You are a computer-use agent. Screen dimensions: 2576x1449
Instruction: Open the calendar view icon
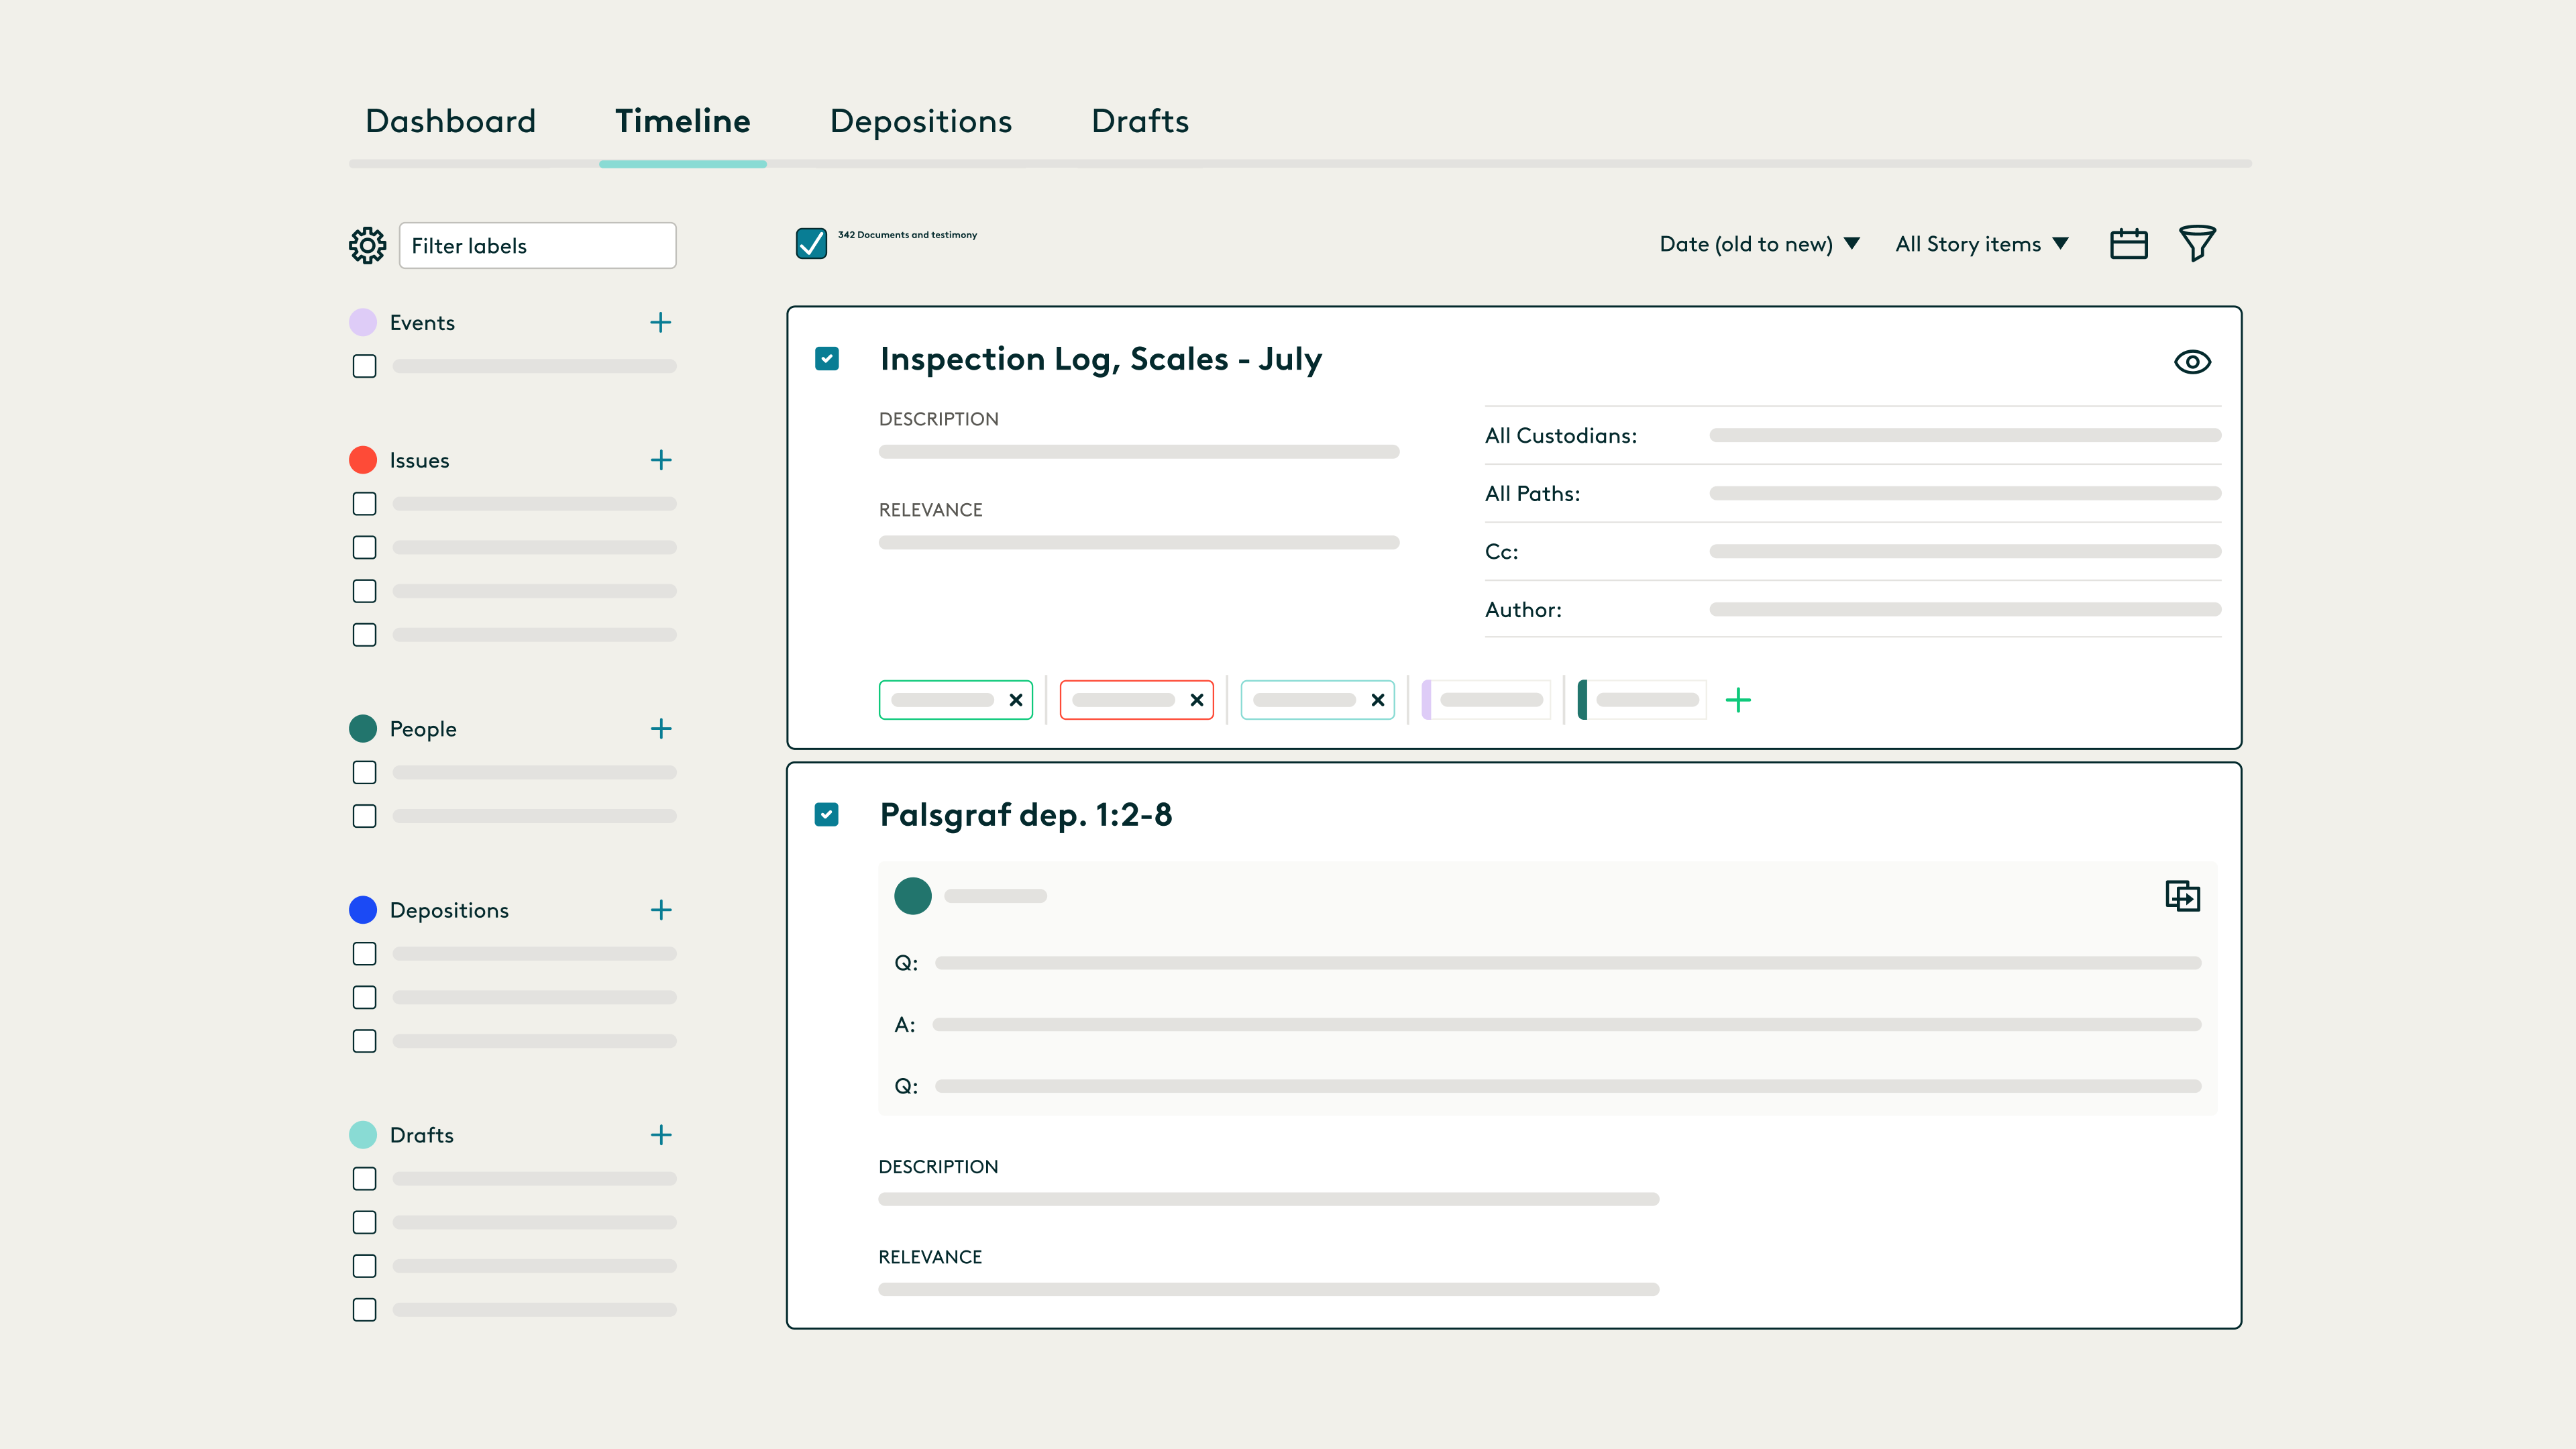pos(2129,243)
